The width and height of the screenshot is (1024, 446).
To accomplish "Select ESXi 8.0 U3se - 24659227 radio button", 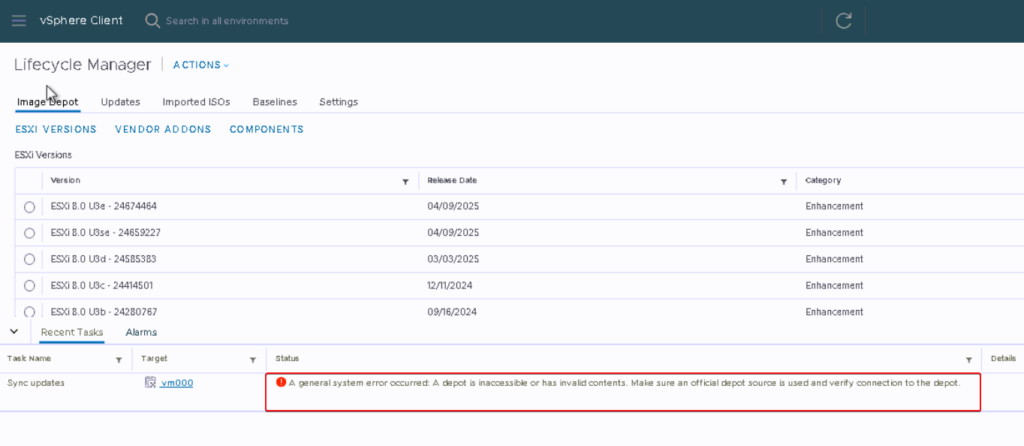I will pos(29,233).
